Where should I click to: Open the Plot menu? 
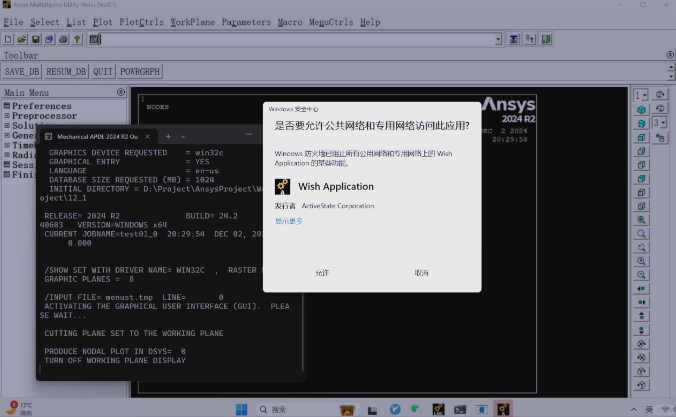(x=103, y=22)
